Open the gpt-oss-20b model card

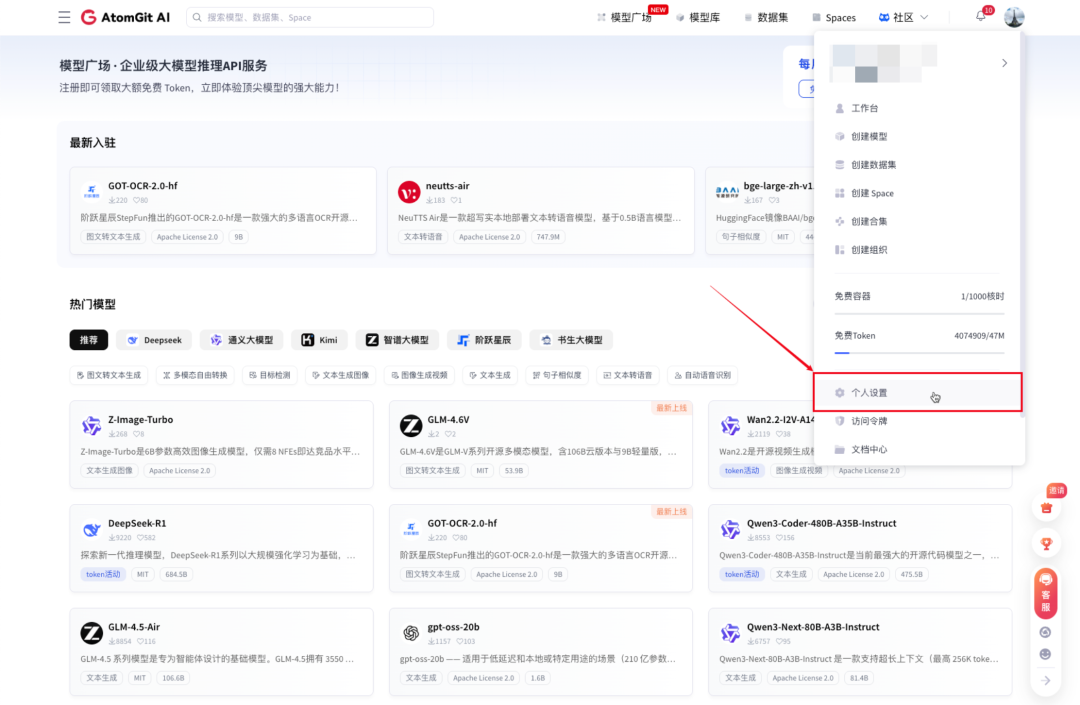(x=541, y=651)
